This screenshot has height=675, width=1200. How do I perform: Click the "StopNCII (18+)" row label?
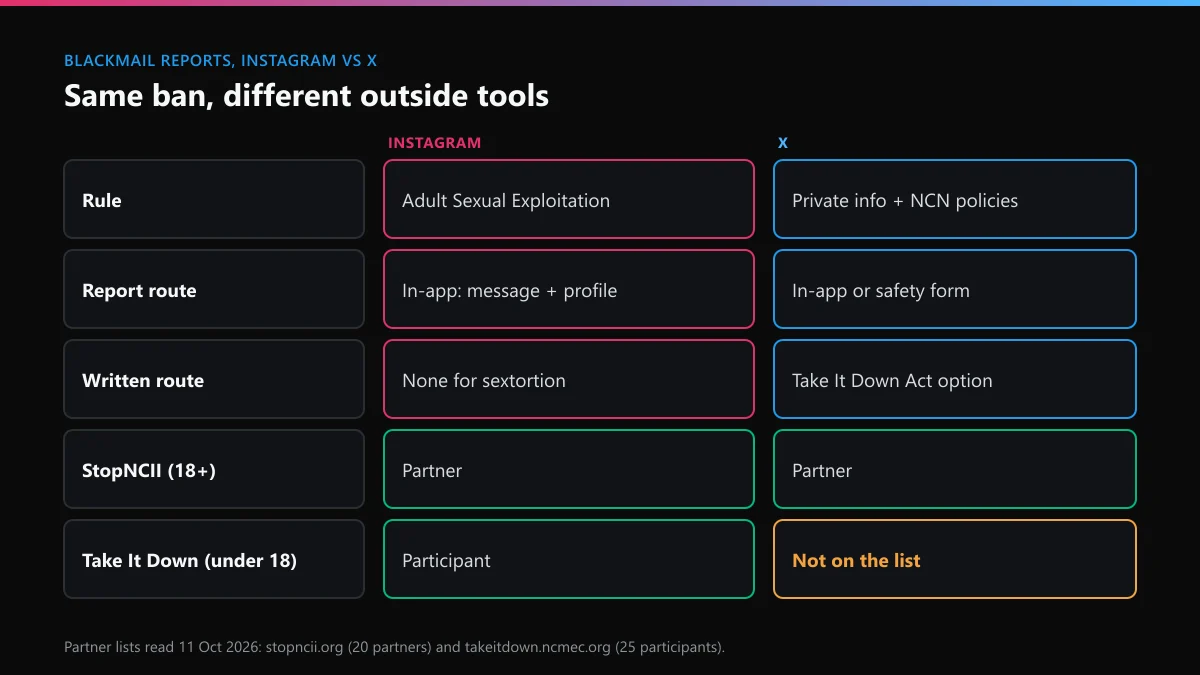[x=214, y=470]
